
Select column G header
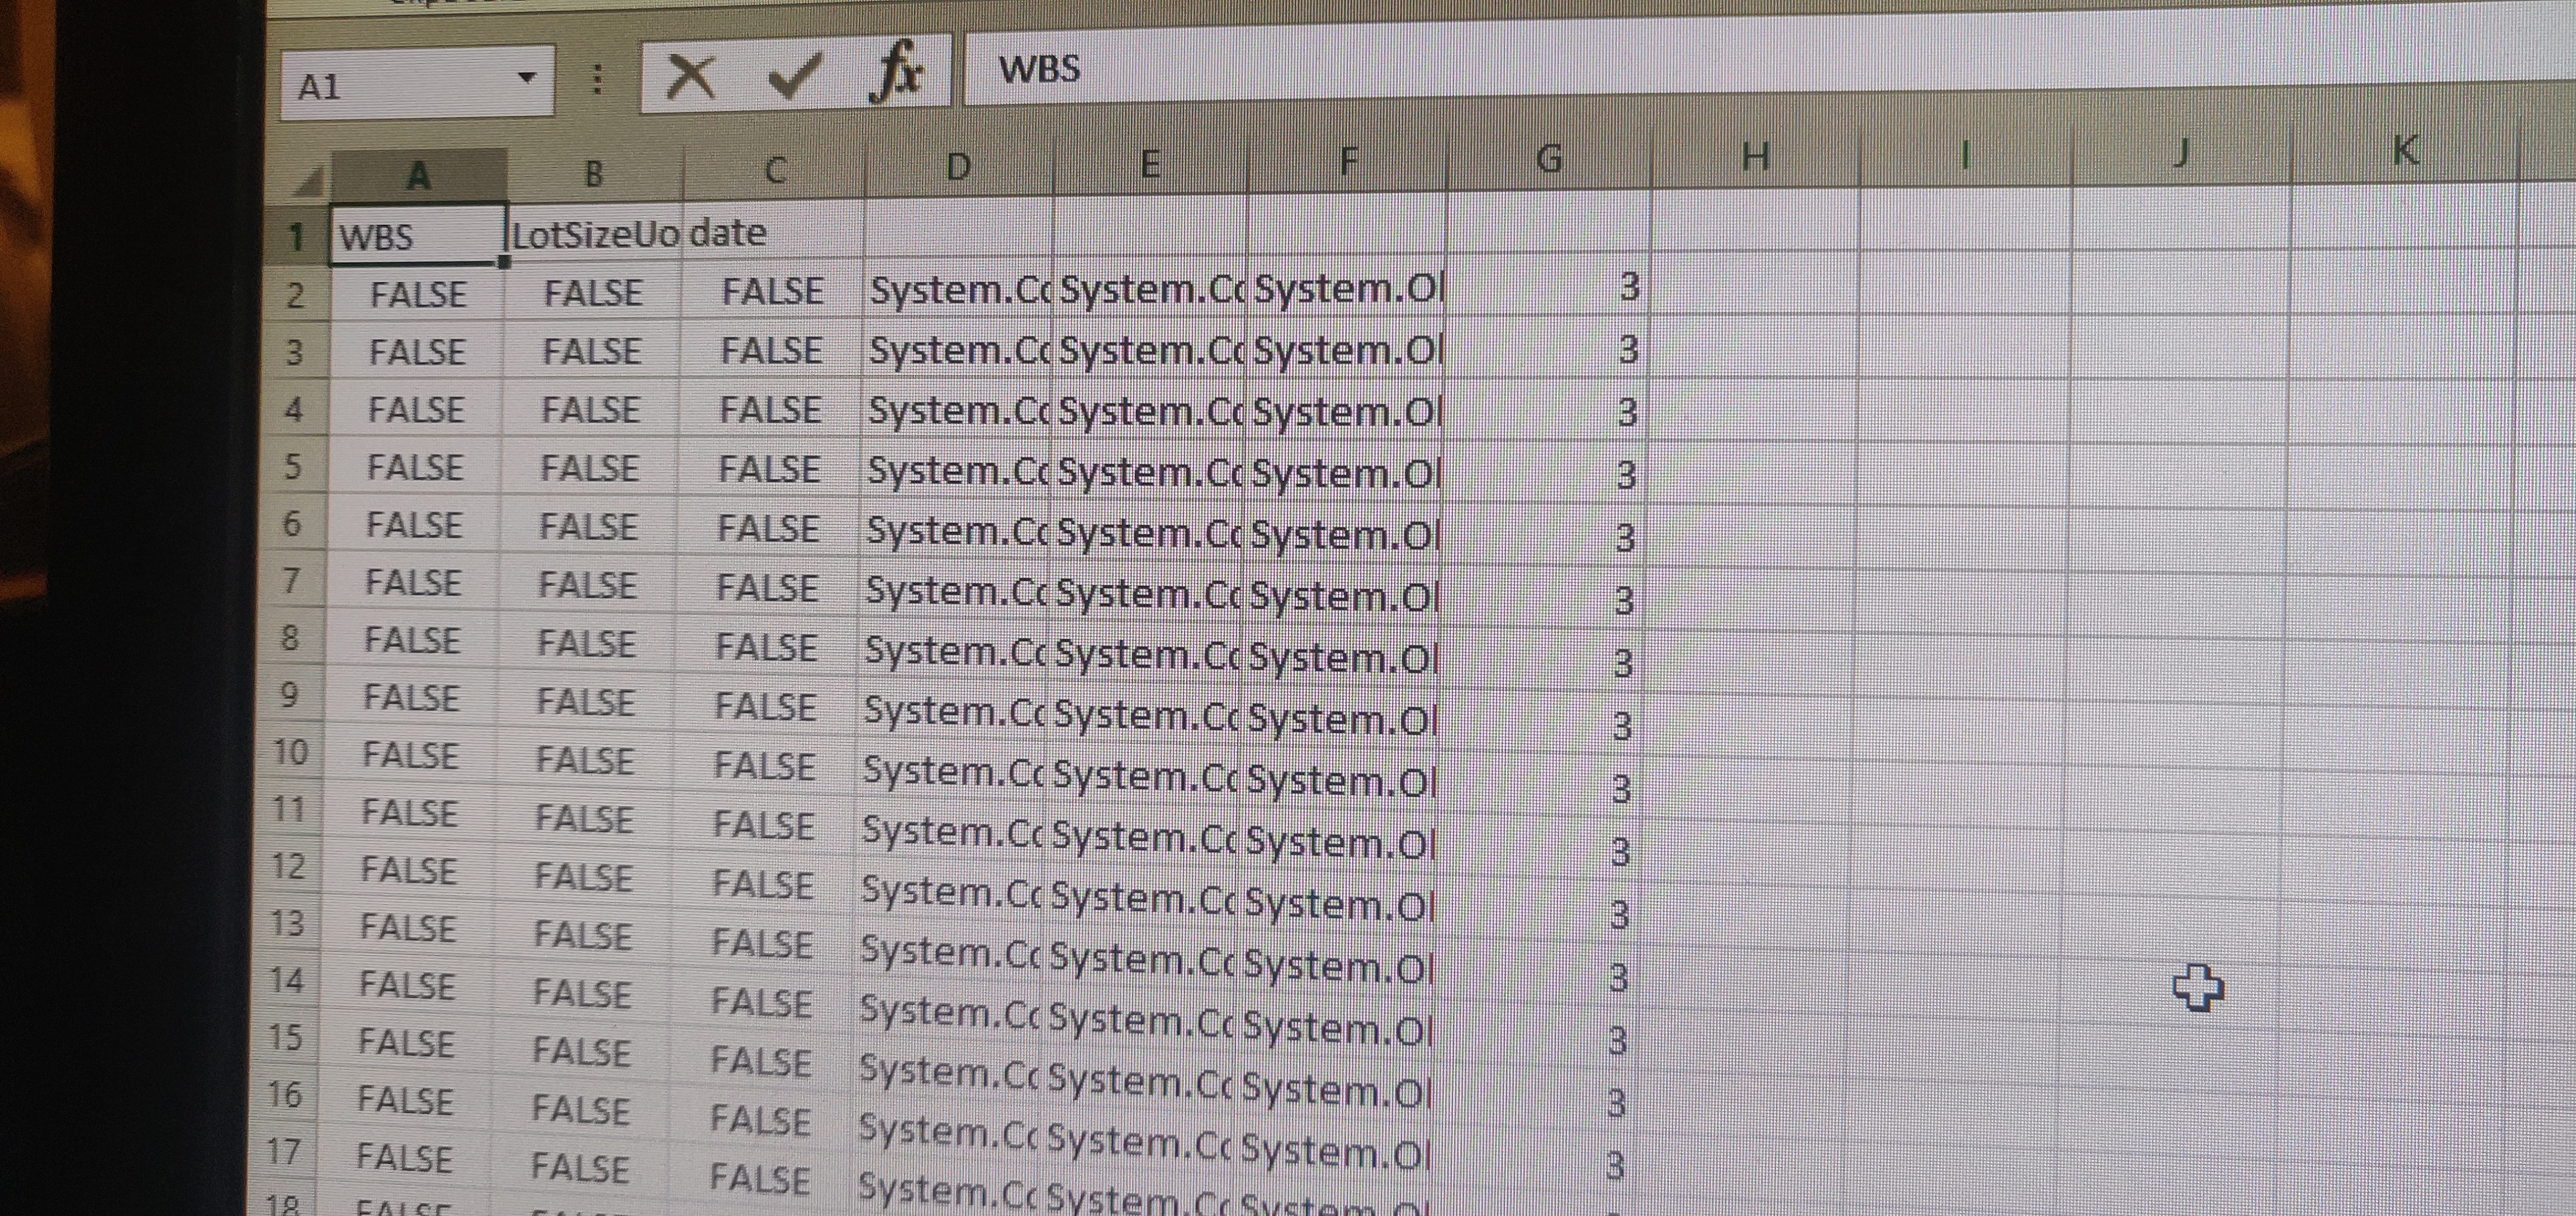click(1548, 158)
